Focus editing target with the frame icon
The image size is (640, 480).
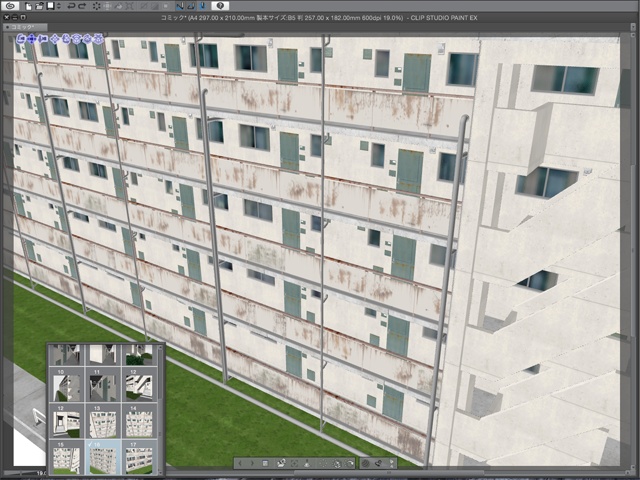[x=294, y=463]
